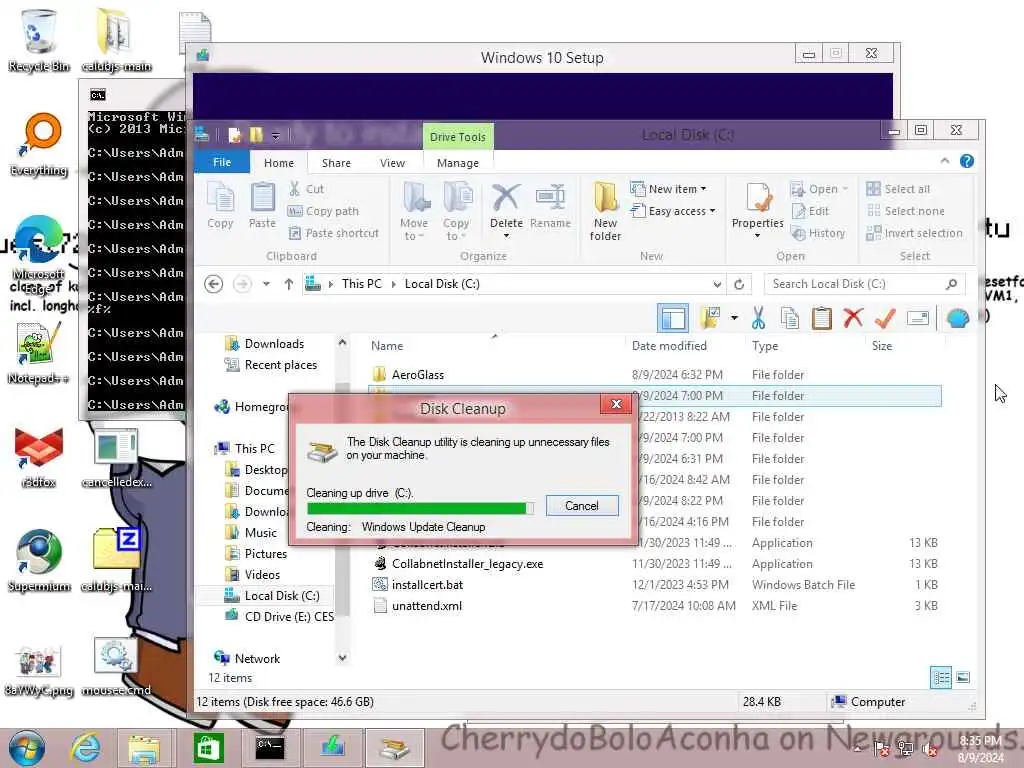Image resolution: width=1024 pixels, height=768 pixels.
Task: Select CollabnetInstaller_legacy.exe file
Action: pos(467,564)
